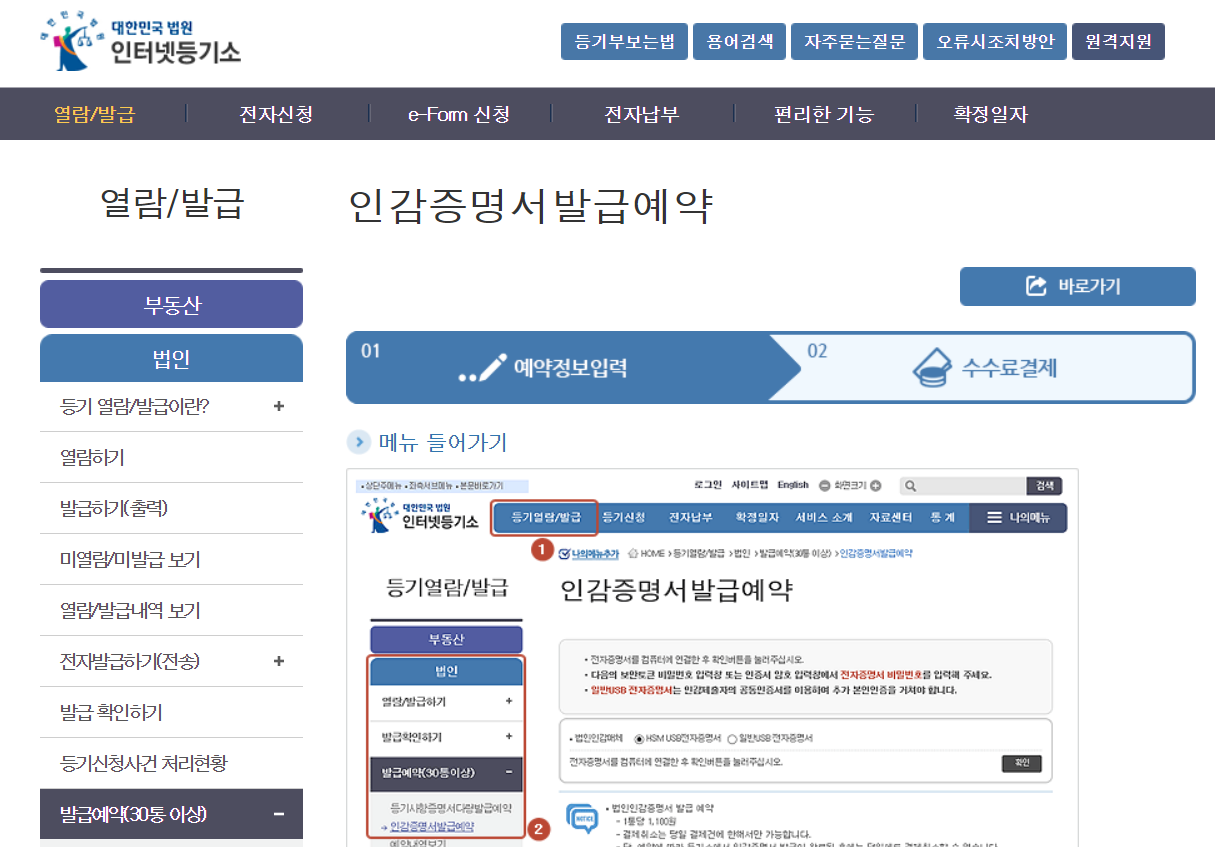Expand 등기 열람/발급이란? with its plus sign
The image size is (1224, 847).
[278, 407]
